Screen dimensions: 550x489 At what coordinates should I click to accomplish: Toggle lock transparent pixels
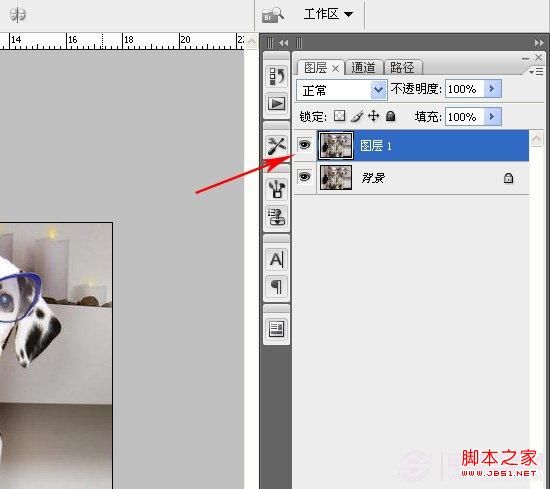tap(339, 116)
